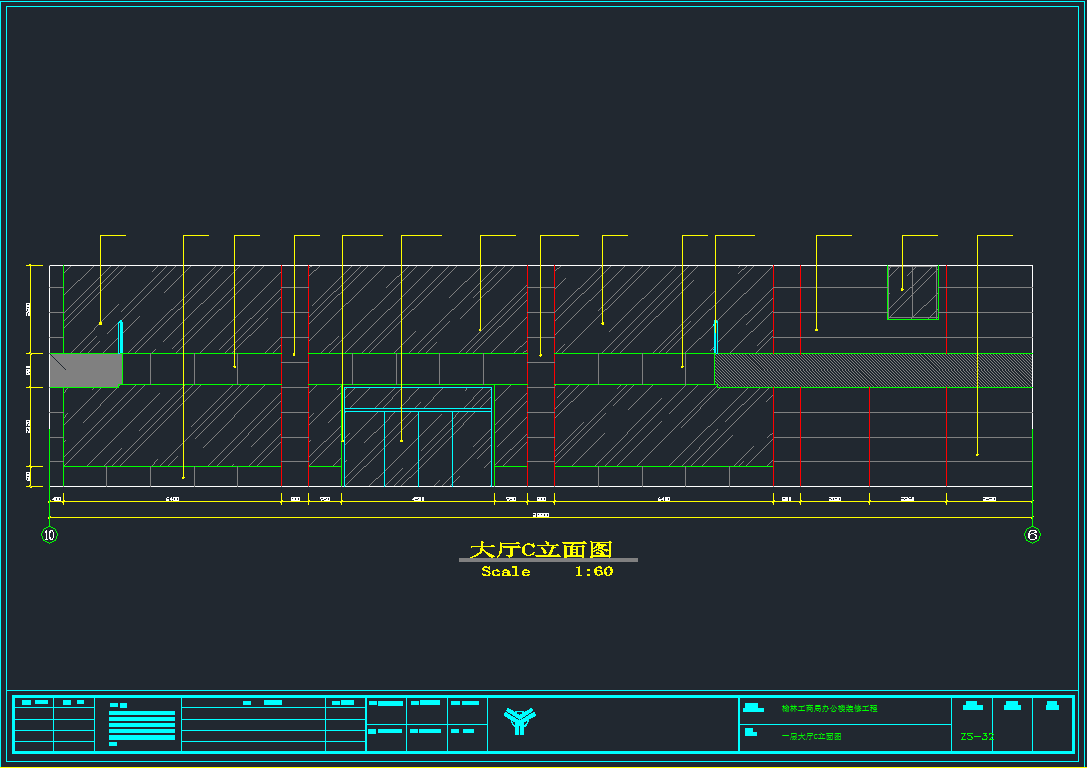Select the 4500-wide door dimension text

[x=418, y=499]
